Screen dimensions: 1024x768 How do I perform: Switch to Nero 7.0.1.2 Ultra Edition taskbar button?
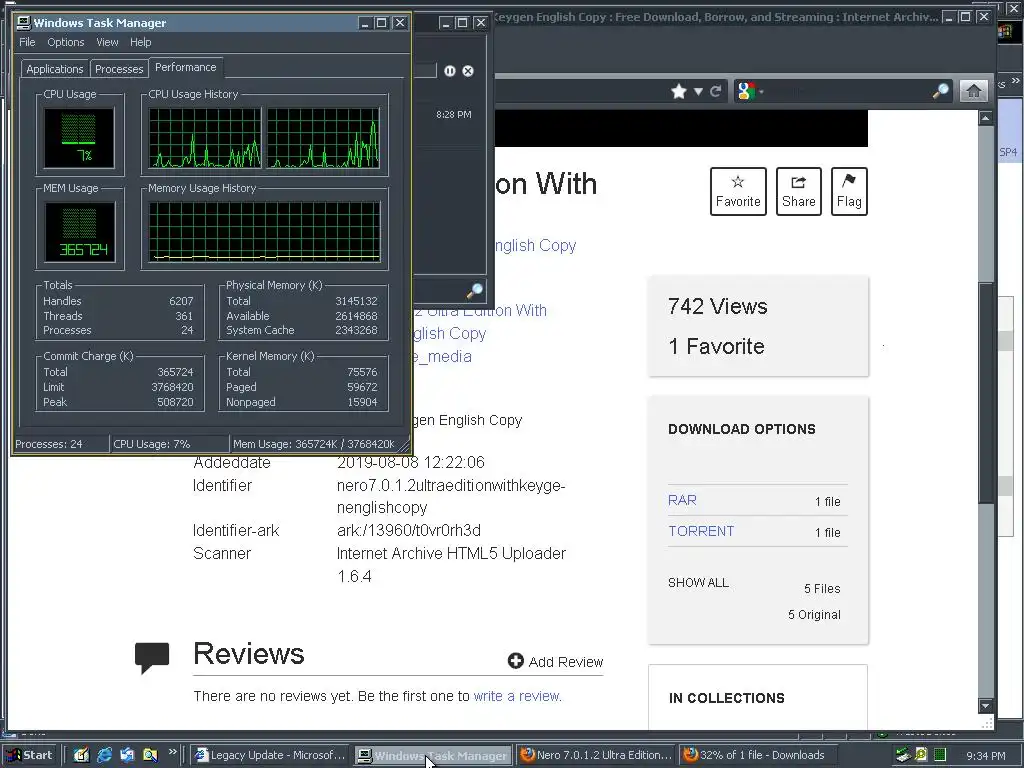(x=596, y=755)
